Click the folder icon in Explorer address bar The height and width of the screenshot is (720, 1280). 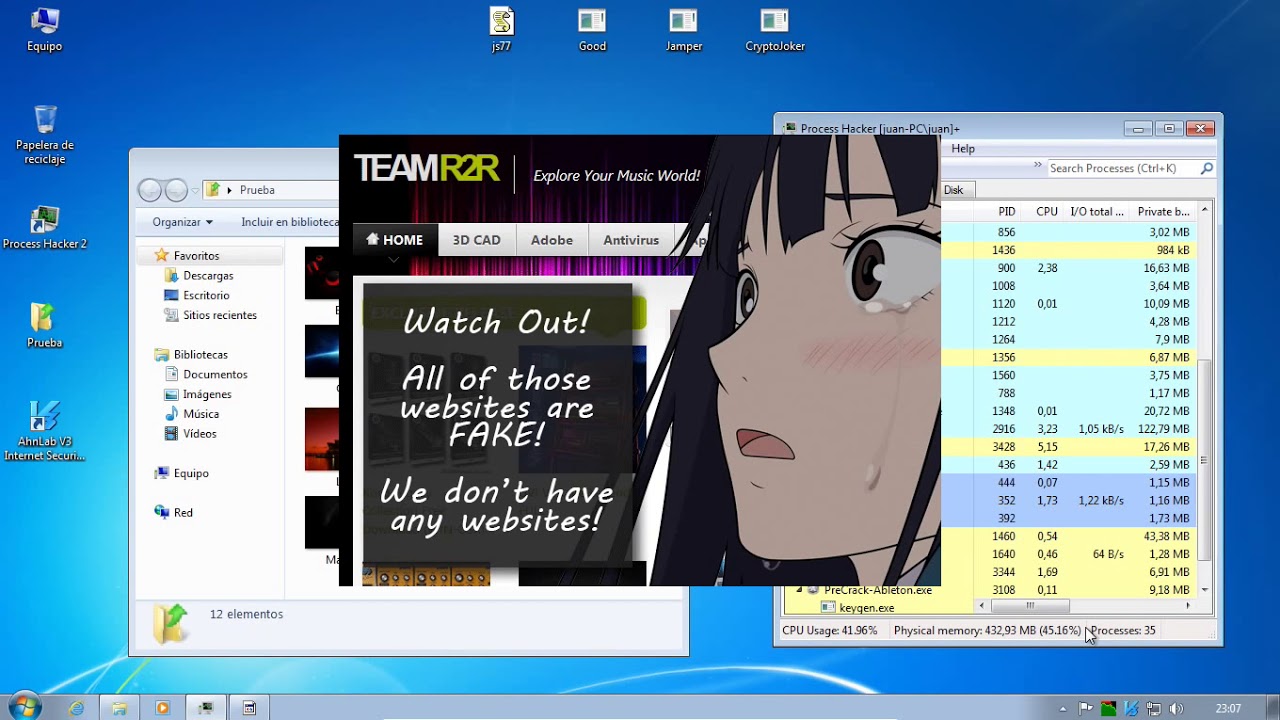pyautogui.click(x=212, y=190)
